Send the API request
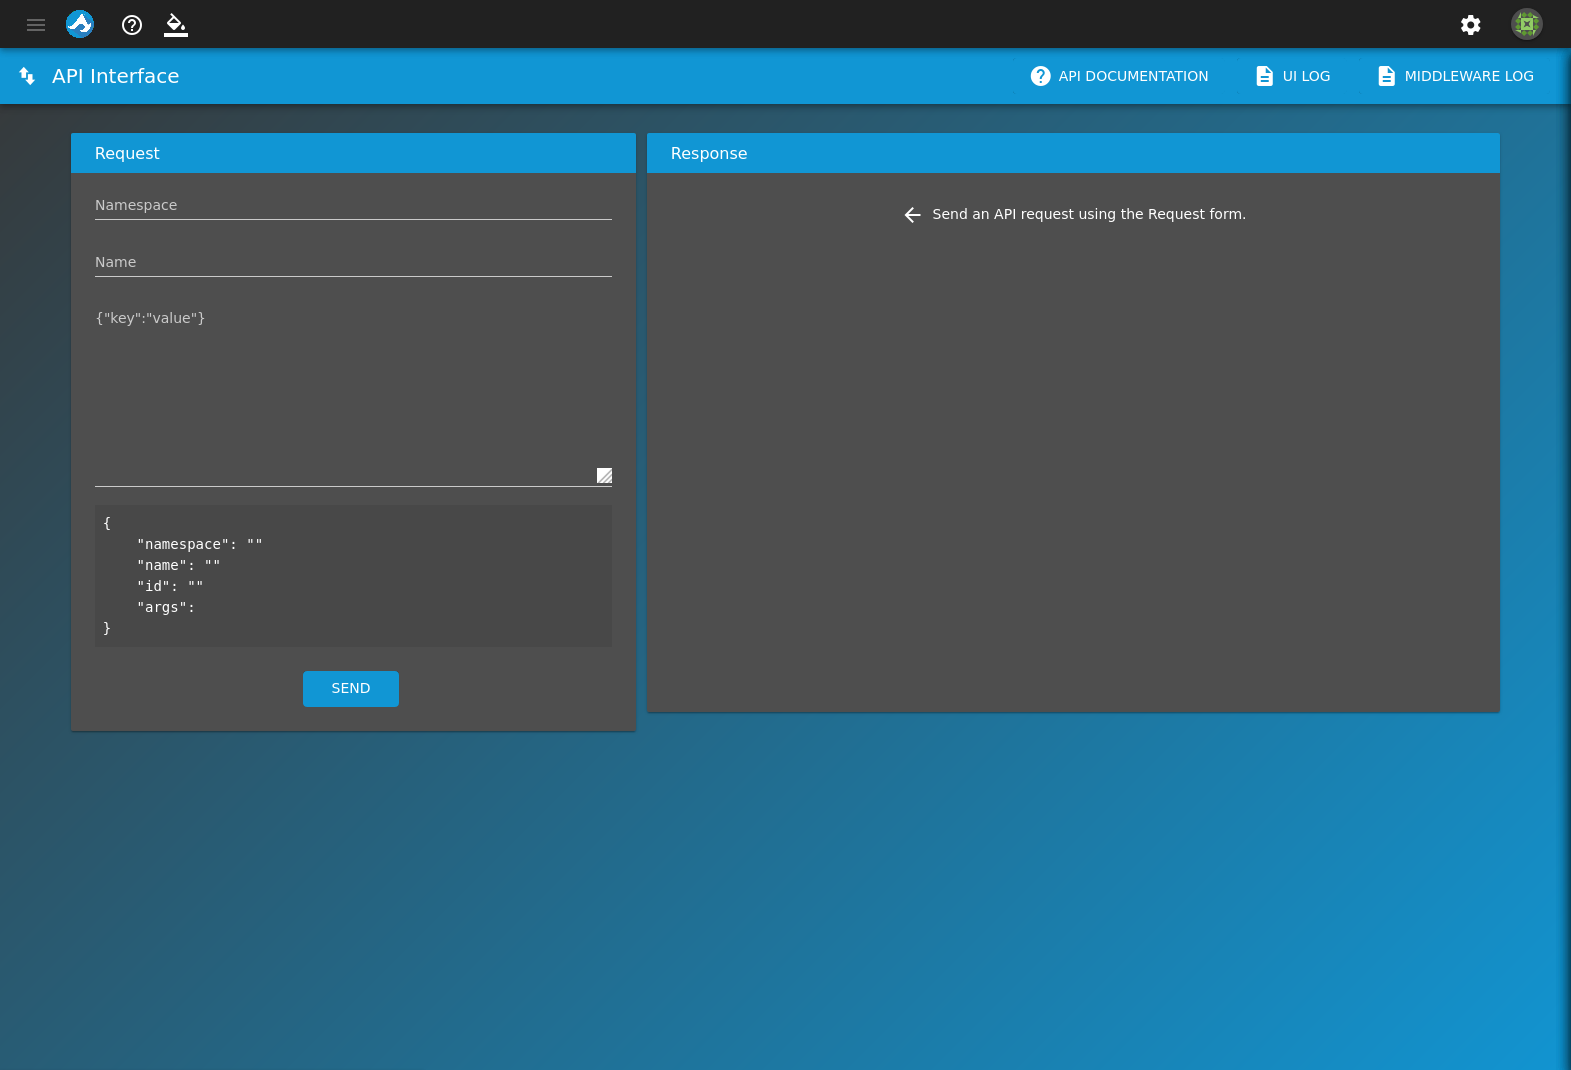1571x1070 pixels. click(x=351, y=689)
